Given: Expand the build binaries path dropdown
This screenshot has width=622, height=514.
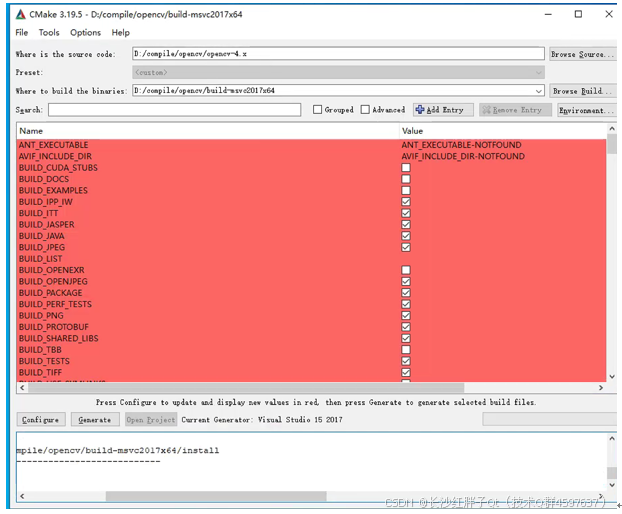Looking at the screenshot, I should tap(538, 91).
